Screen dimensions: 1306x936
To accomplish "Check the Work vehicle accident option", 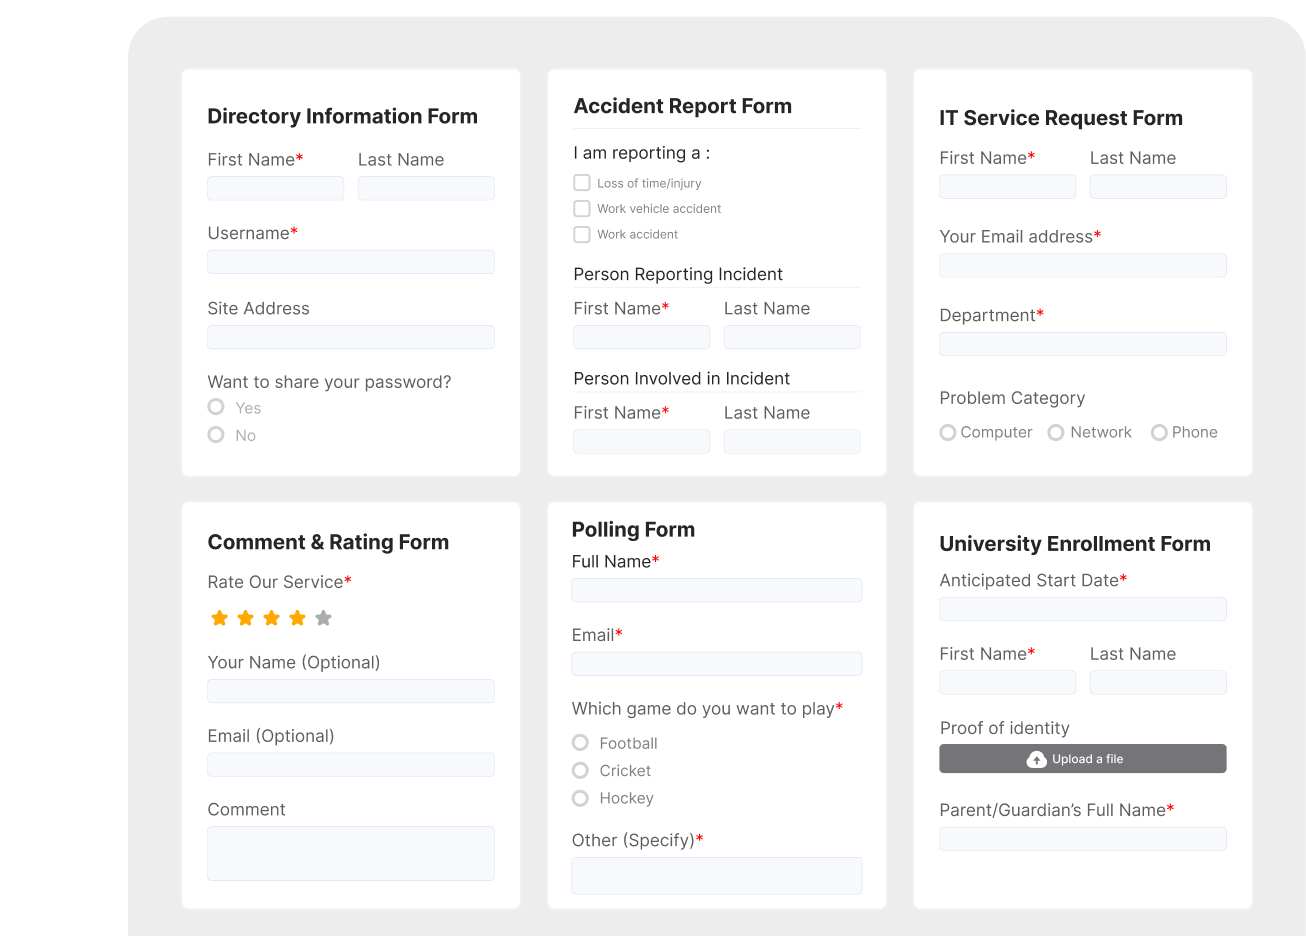I will coord(582,208).
